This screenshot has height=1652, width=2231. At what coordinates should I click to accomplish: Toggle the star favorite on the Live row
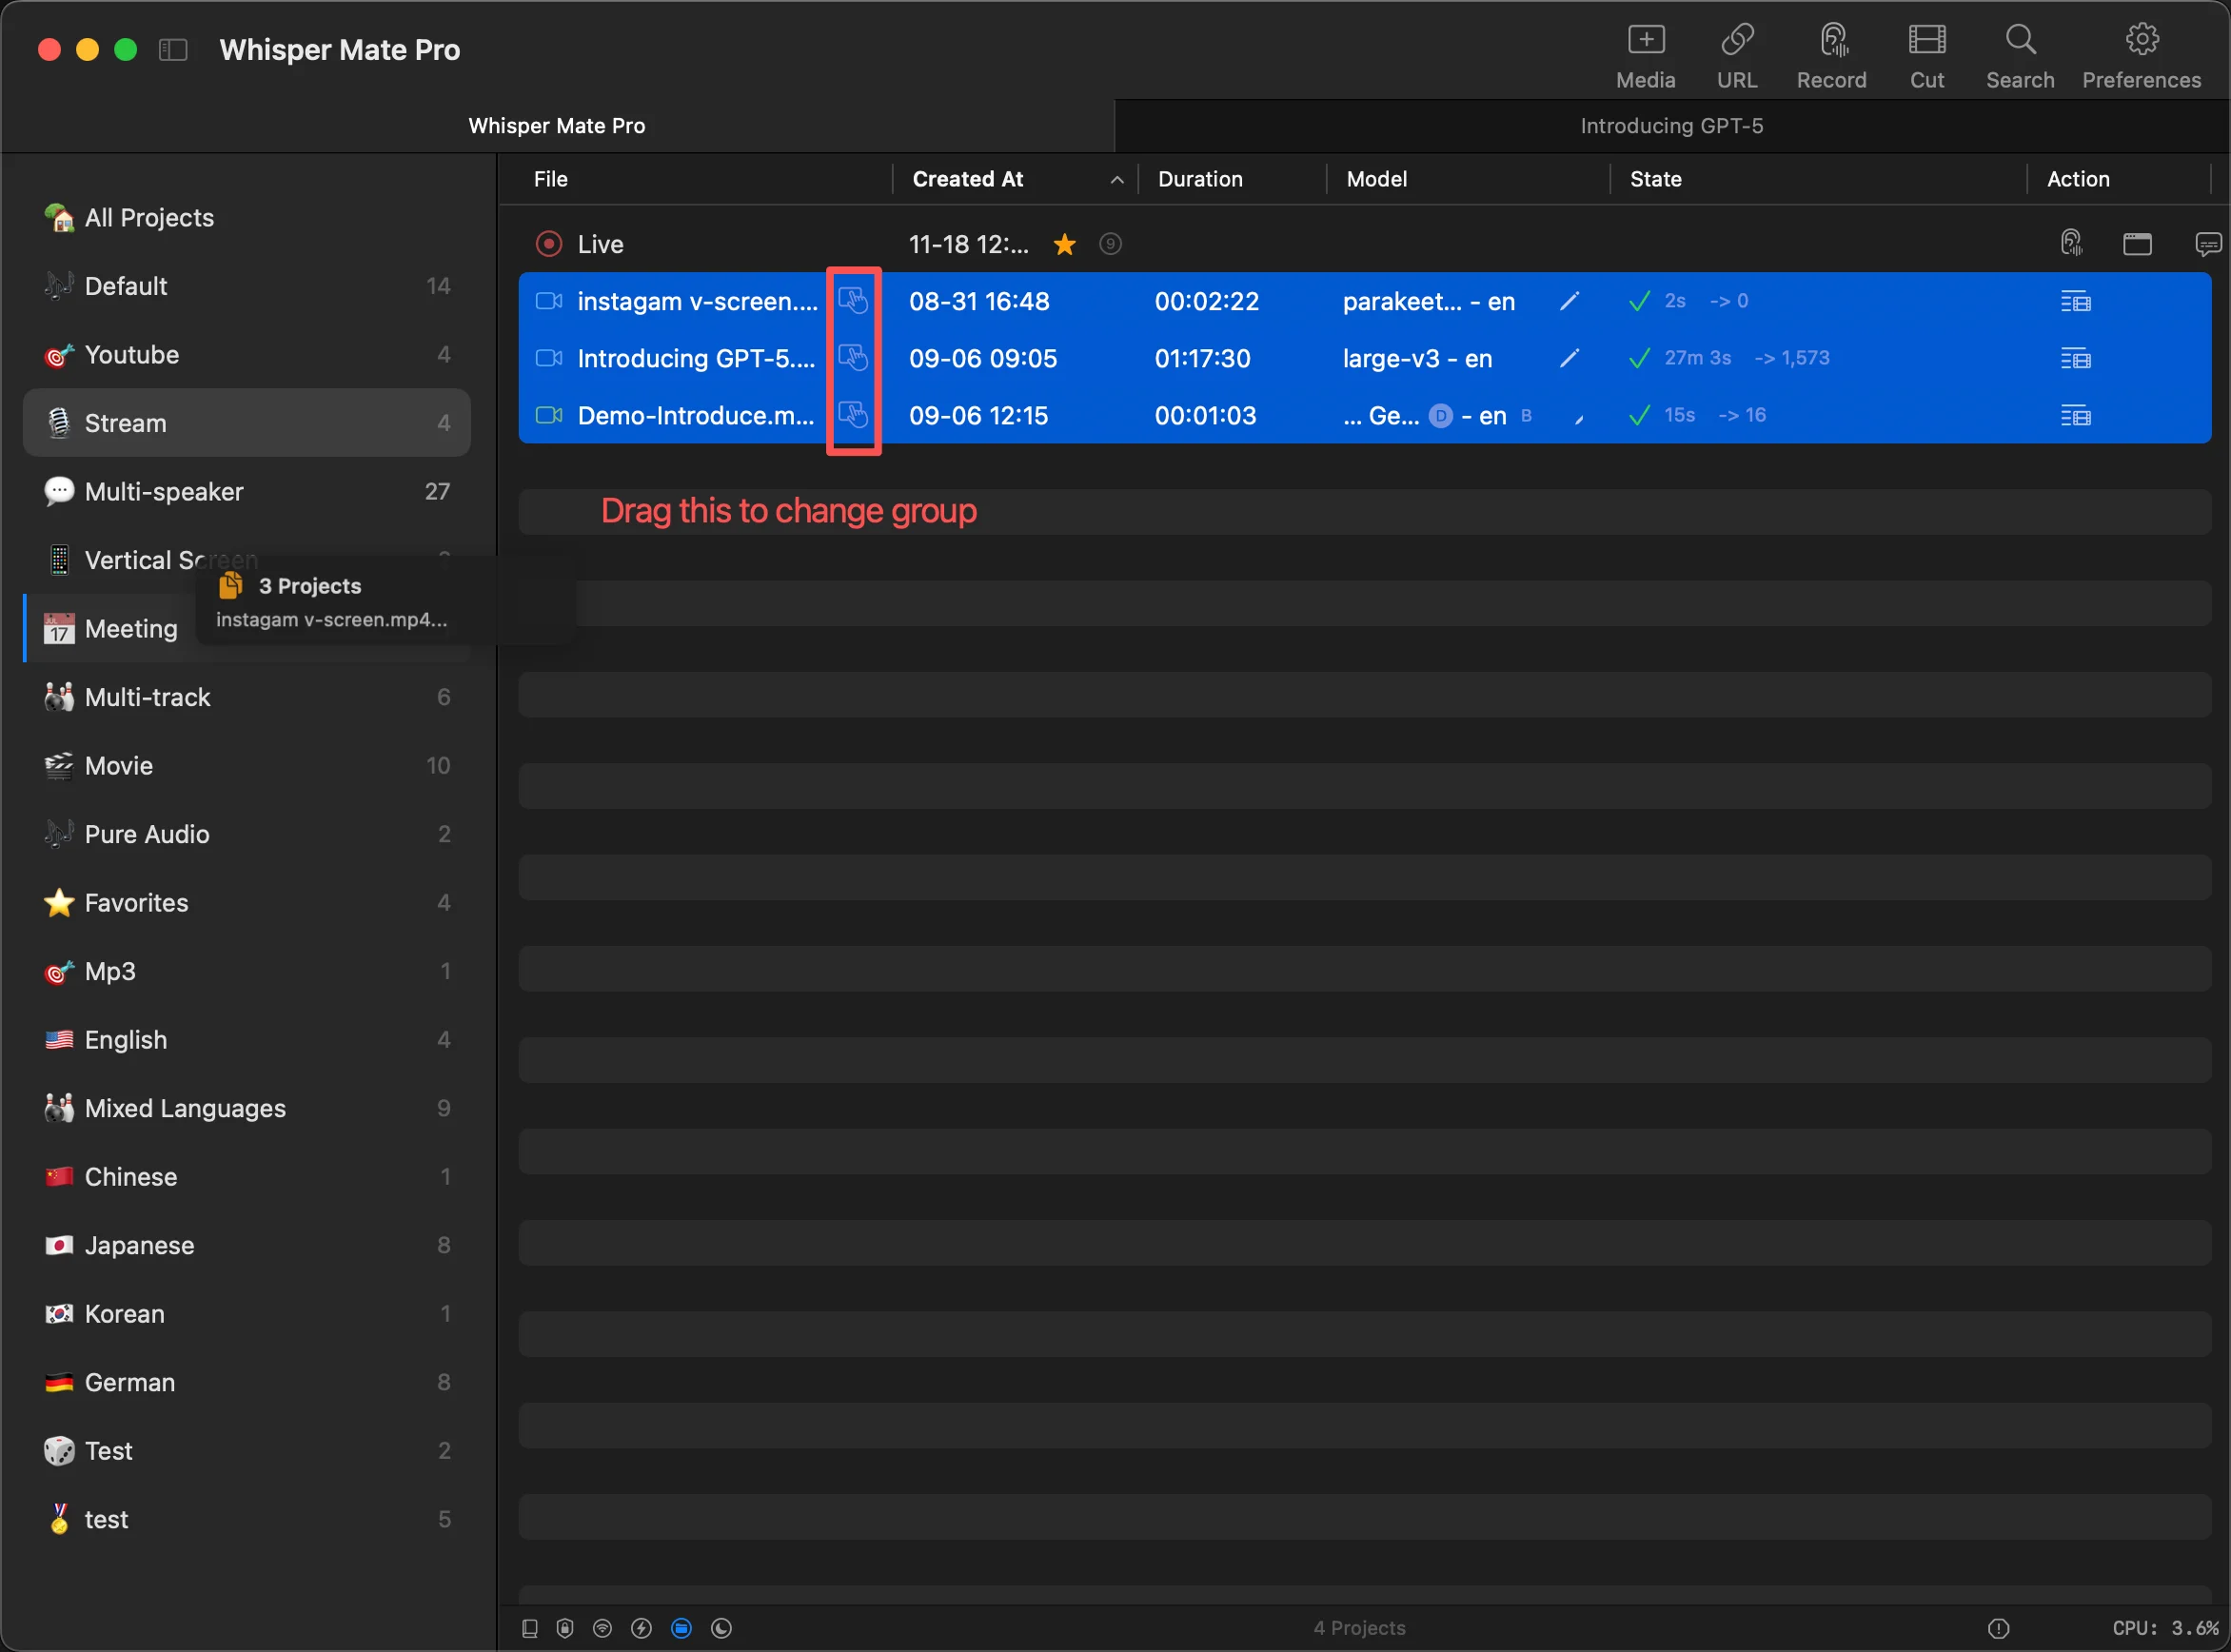(1065, 244)
